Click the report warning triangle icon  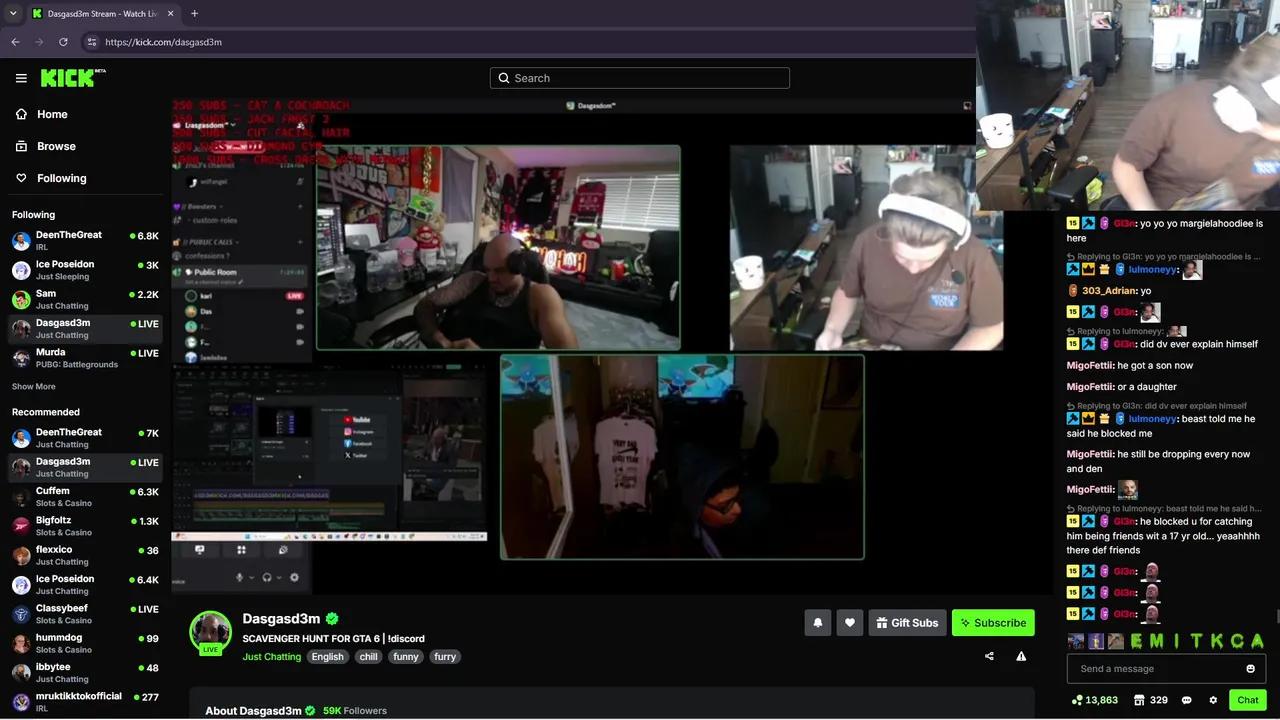[1021, 656]
